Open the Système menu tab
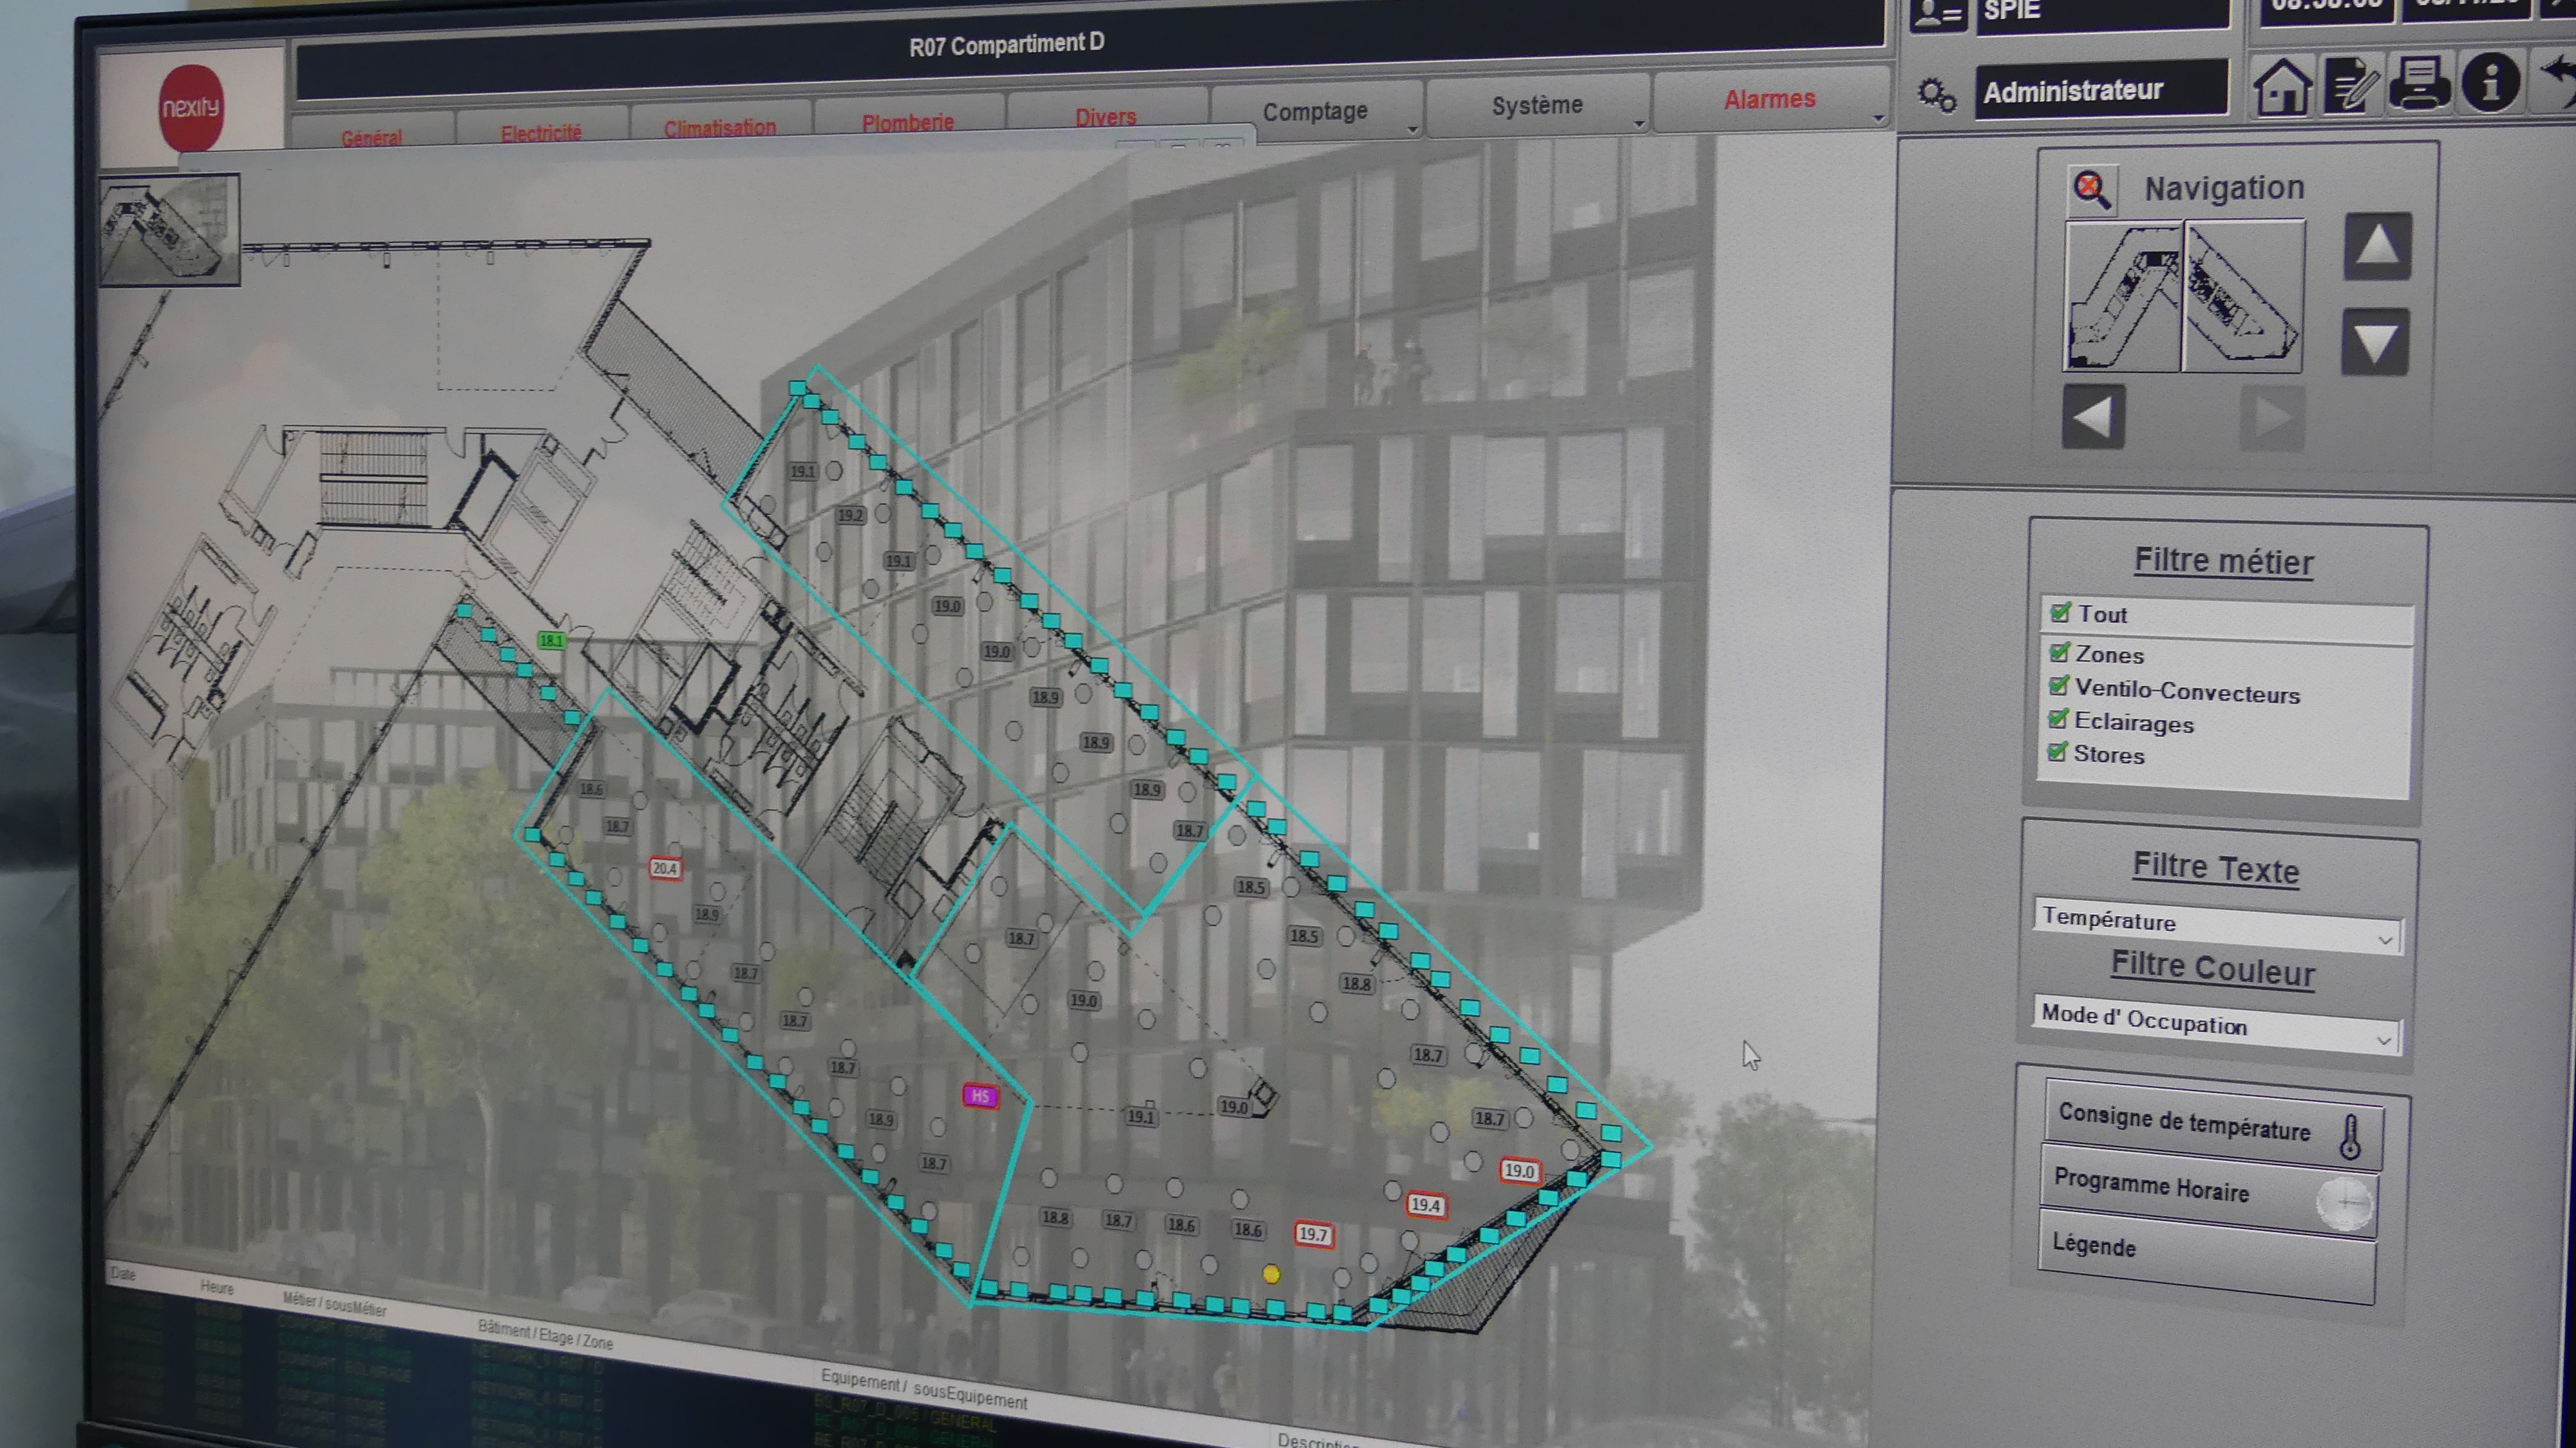 [x=1538, y=106]
